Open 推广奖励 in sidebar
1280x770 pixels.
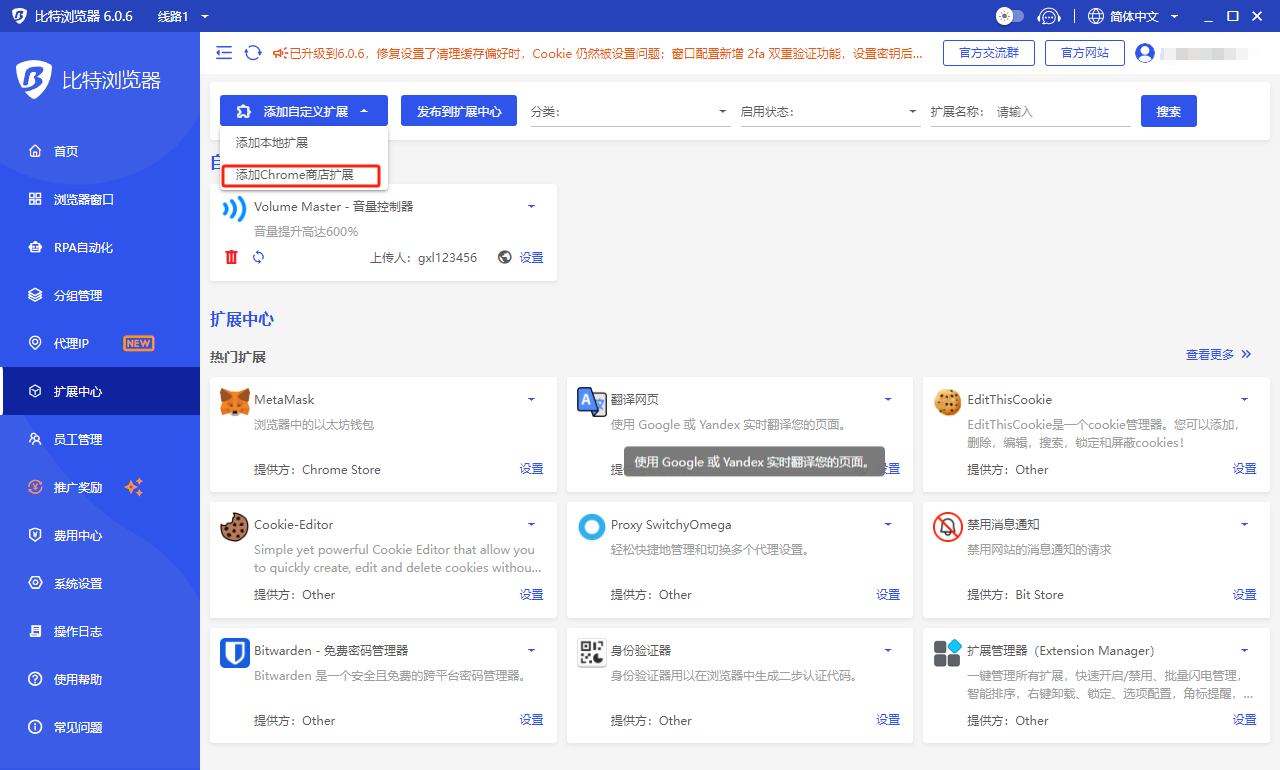coord(100,487)
